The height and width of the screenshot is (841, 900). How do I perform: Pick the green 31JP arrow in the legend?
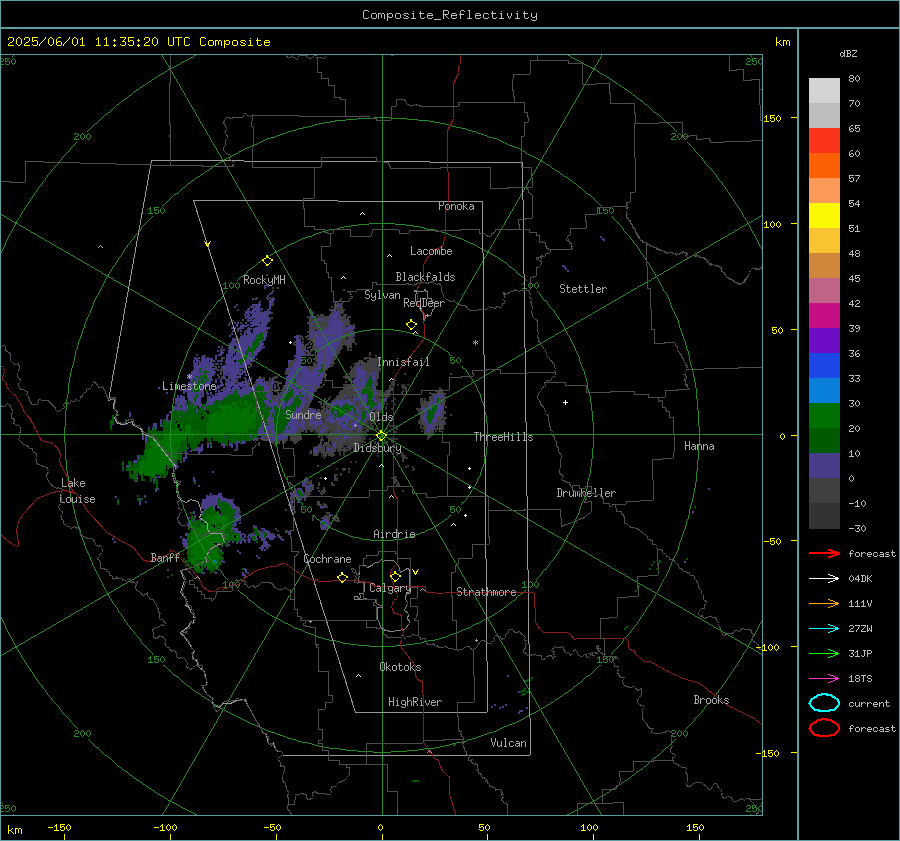(x=824, y=653)
